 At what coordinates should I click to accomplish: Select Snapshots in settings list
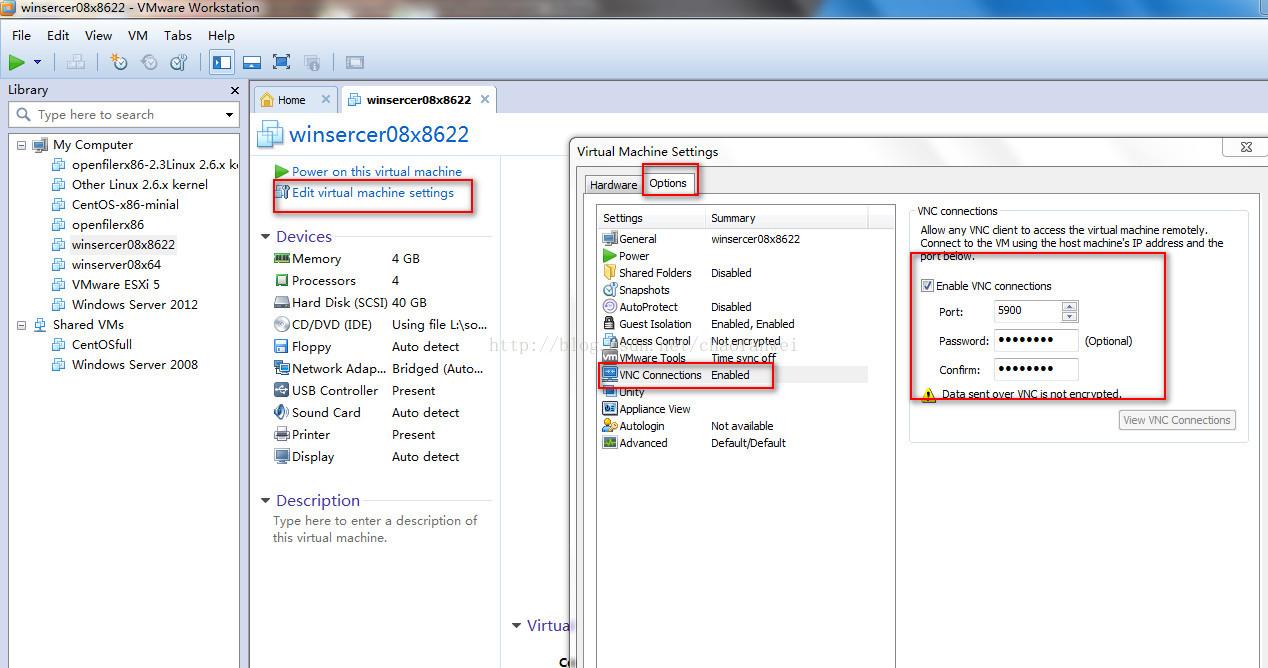pyautogui.click(x=644, y=290)
